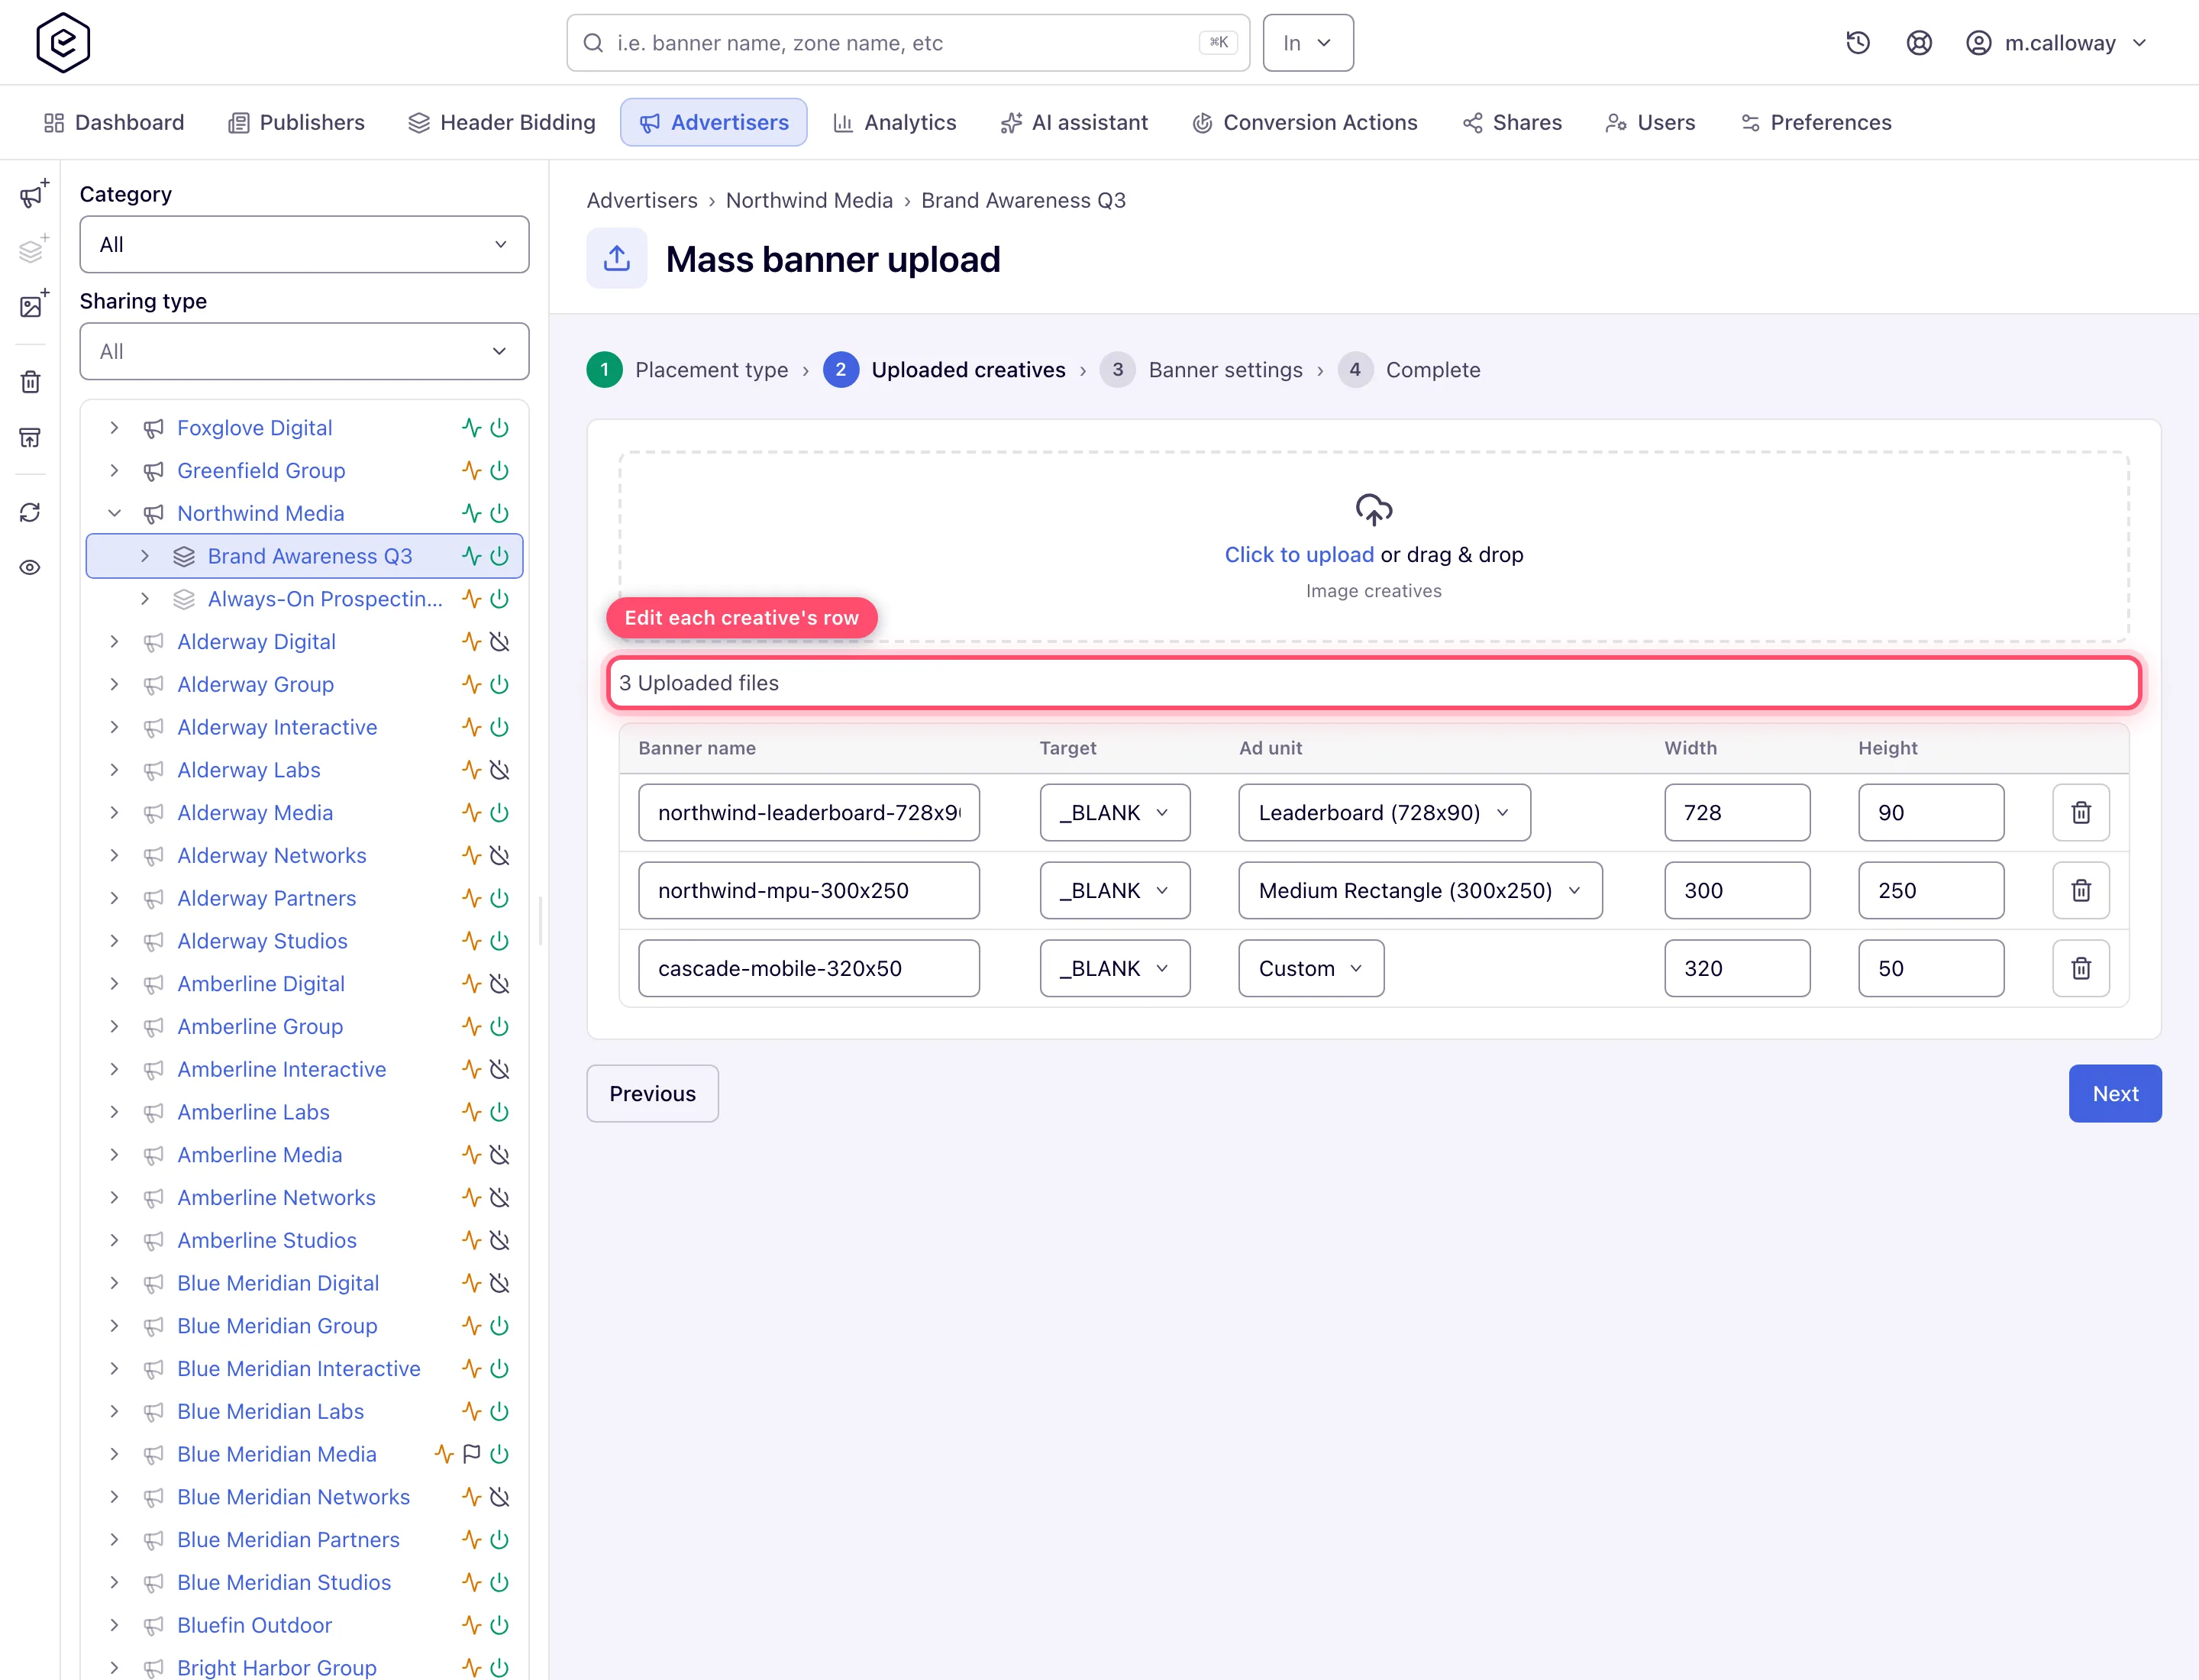Delete the cascade-mobile-320x50 row

(x=2080, y=968)
